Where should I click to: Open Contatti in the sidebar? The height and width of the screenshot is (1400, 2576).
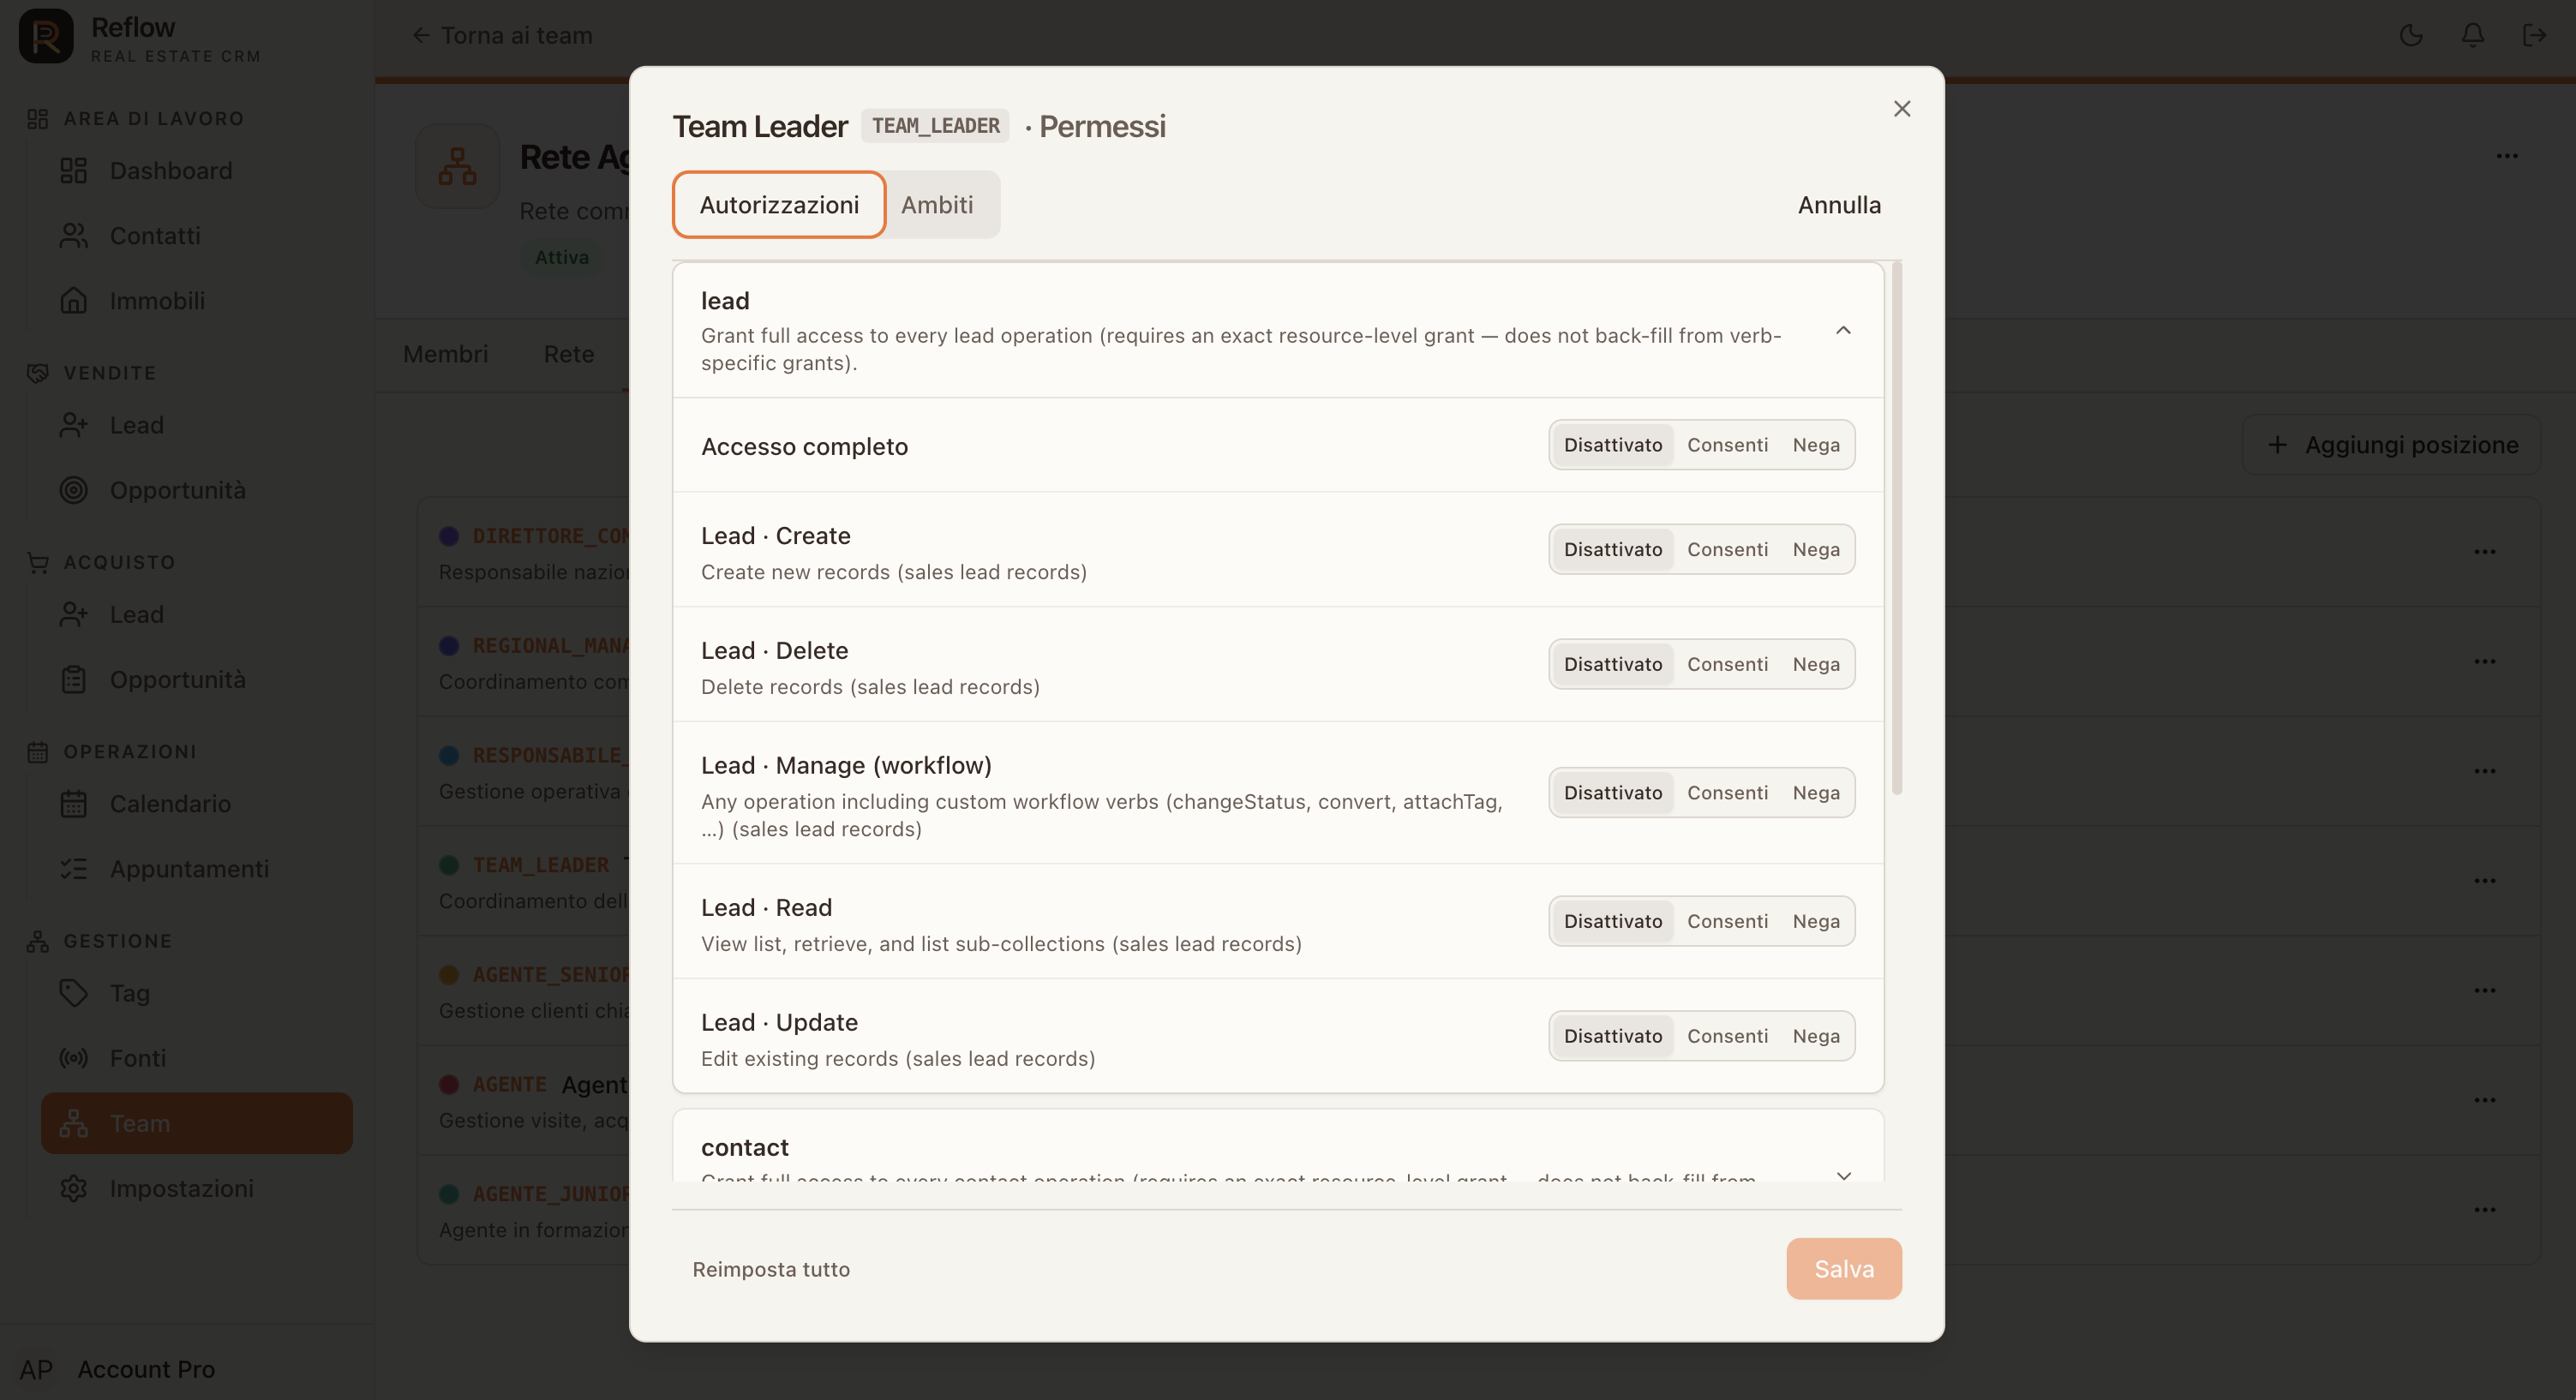(x=197, y=236)
